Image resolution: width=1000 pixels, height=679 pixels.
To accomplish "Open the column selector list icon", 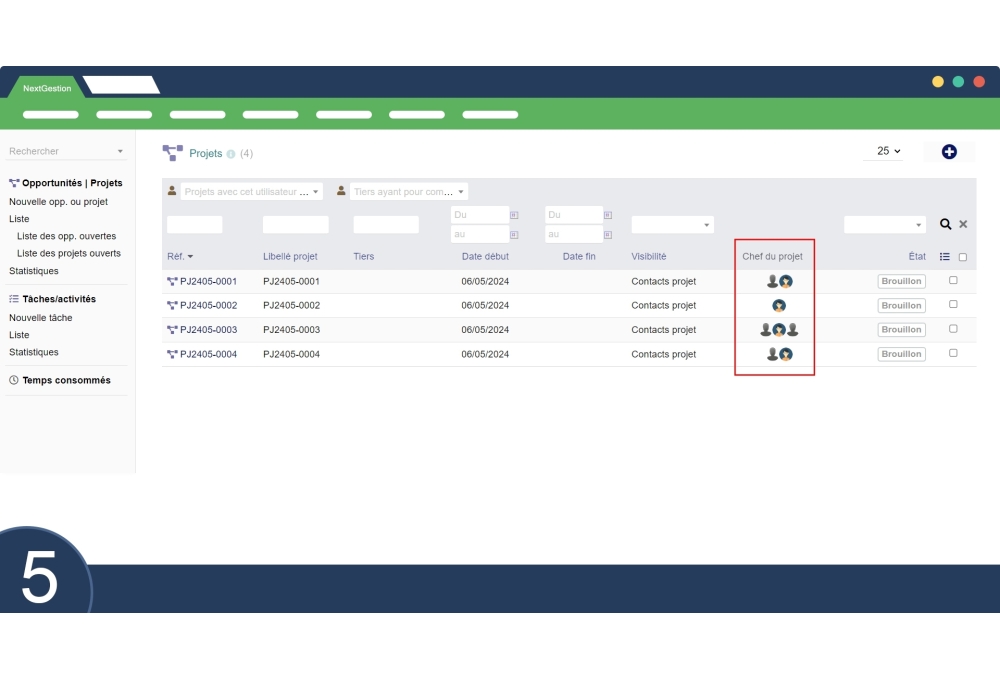I will [945, 257].
